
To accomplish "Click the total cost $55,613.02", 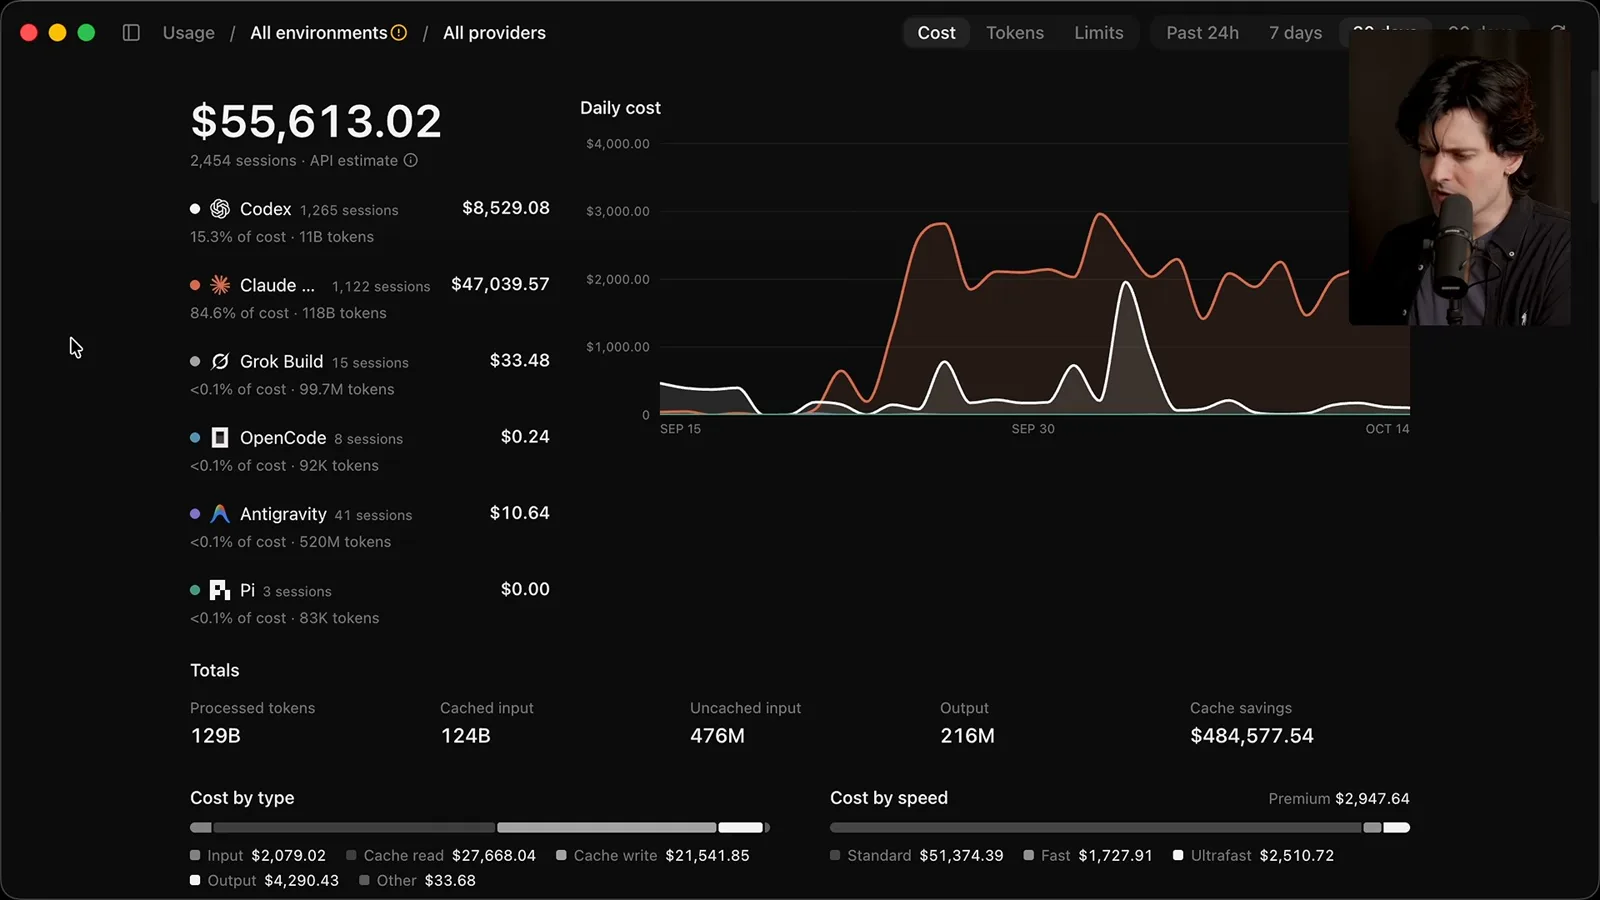I will point(316,121).
